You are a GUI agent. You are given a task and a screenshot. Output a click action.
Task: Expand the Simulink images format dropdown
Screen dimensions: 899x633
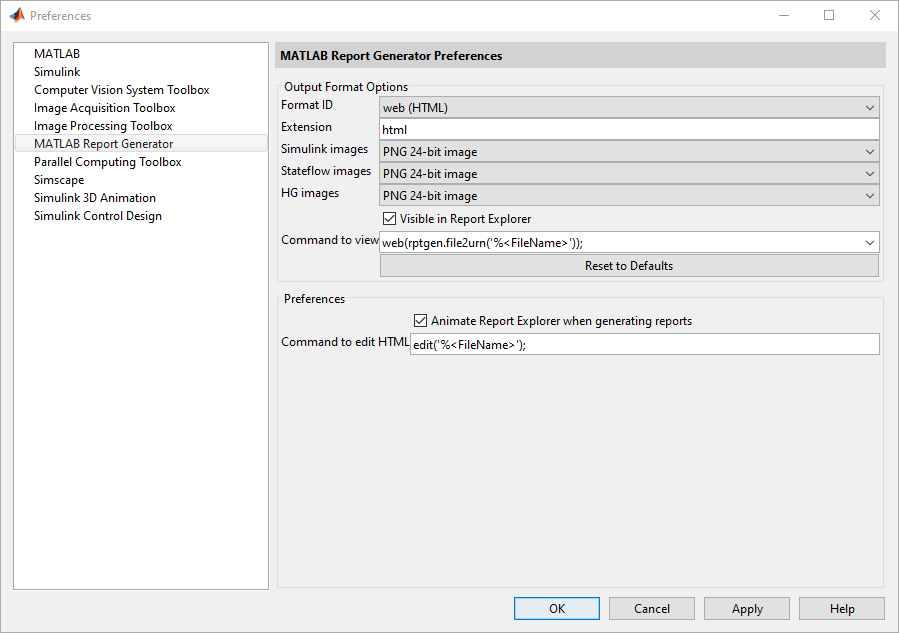coord(869,152)
